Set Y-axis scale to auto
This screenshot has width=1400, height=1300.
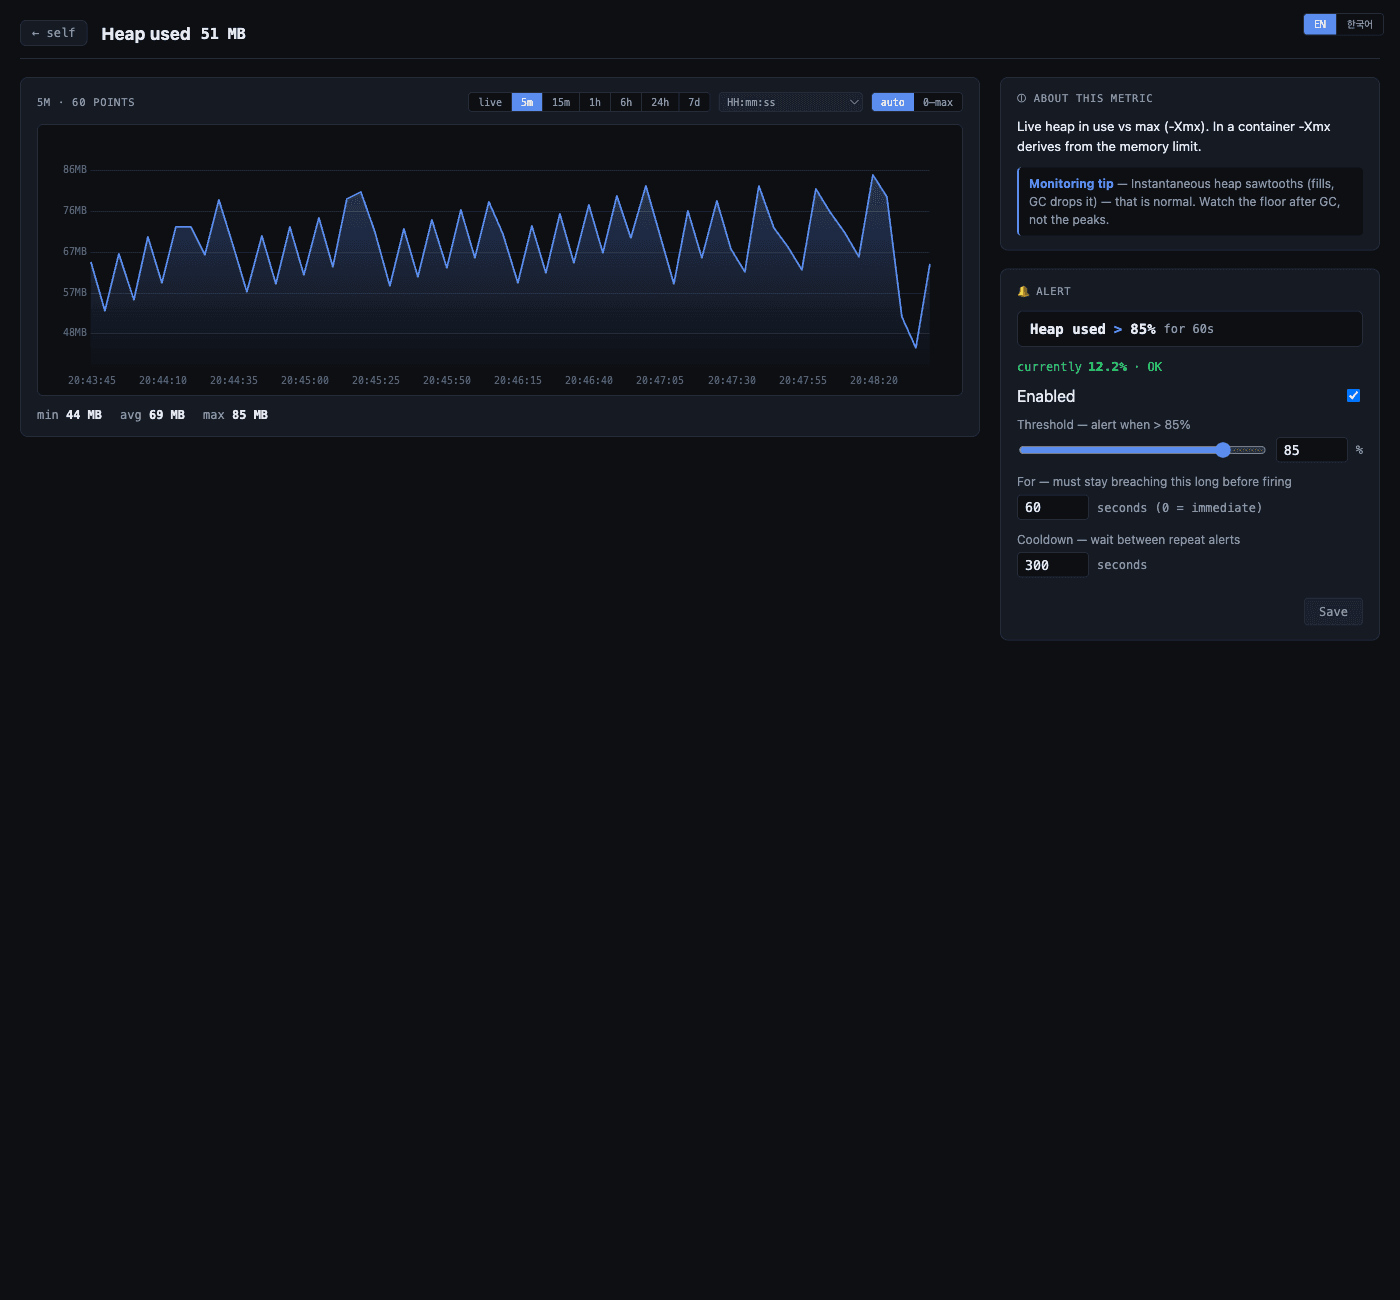pos(893,102)
